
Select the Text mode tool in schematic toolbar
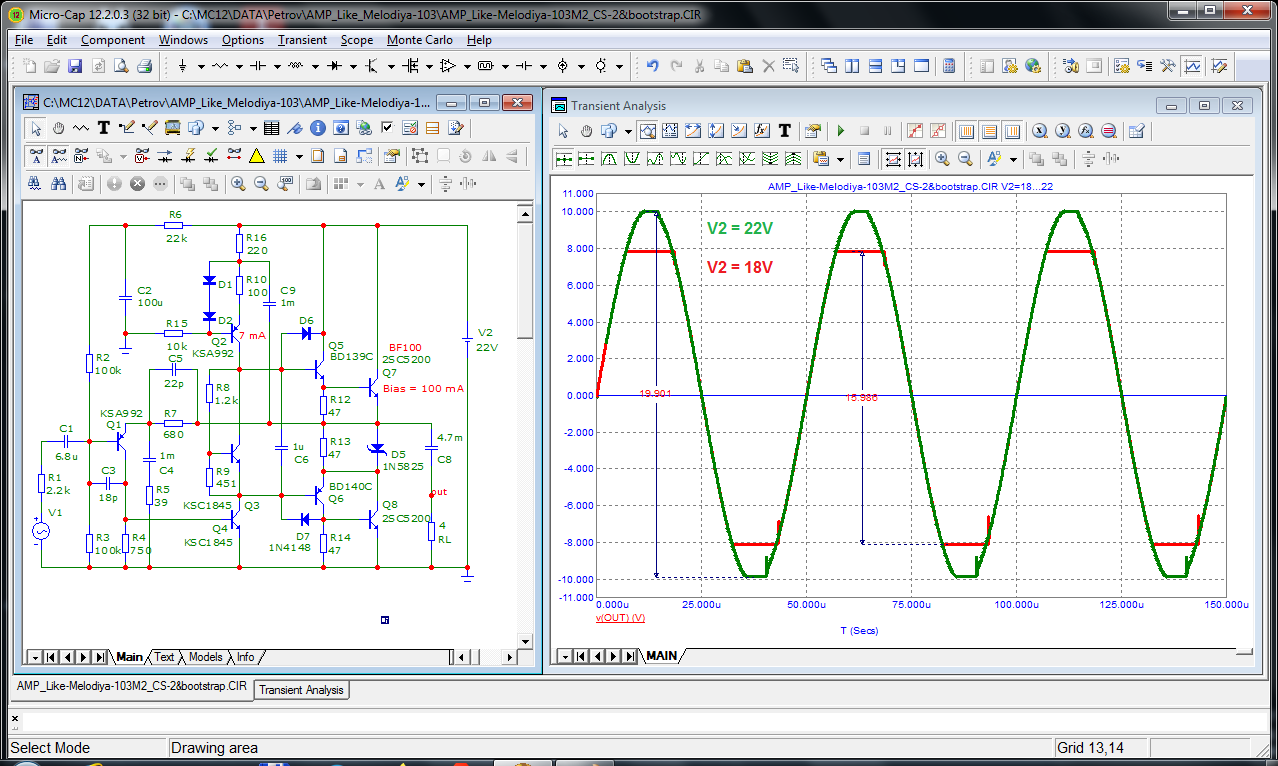104,128
